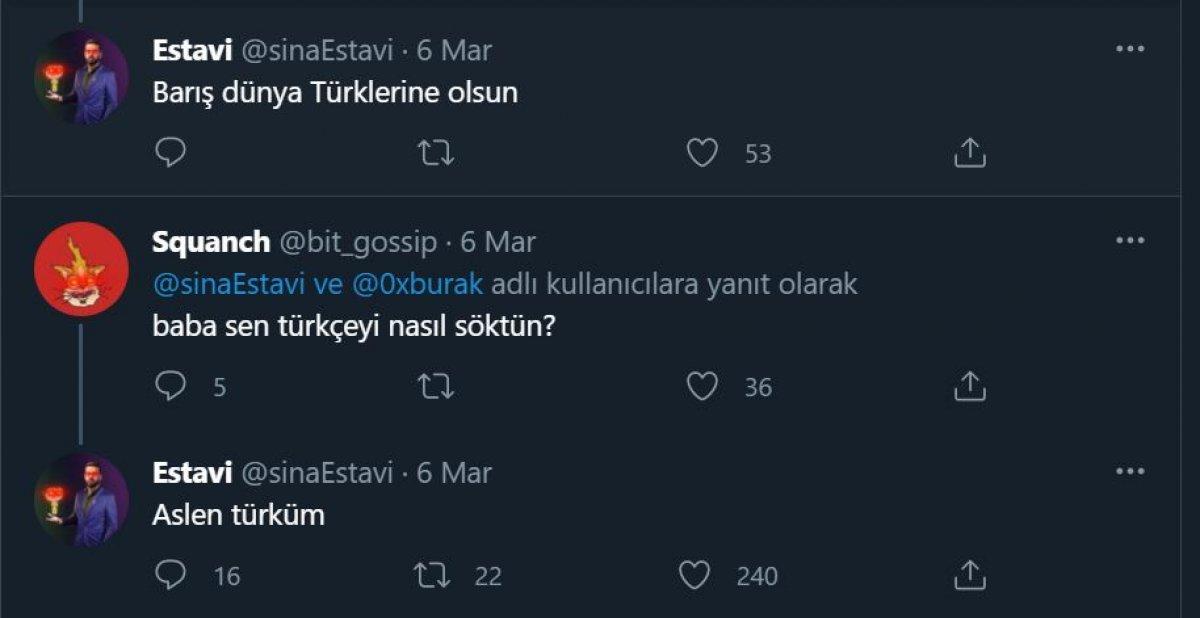1200x618 pixels.
Task: Open the more options menu on Squanch's tweet
Action: pyautogui.click(x=1131, y=240)
